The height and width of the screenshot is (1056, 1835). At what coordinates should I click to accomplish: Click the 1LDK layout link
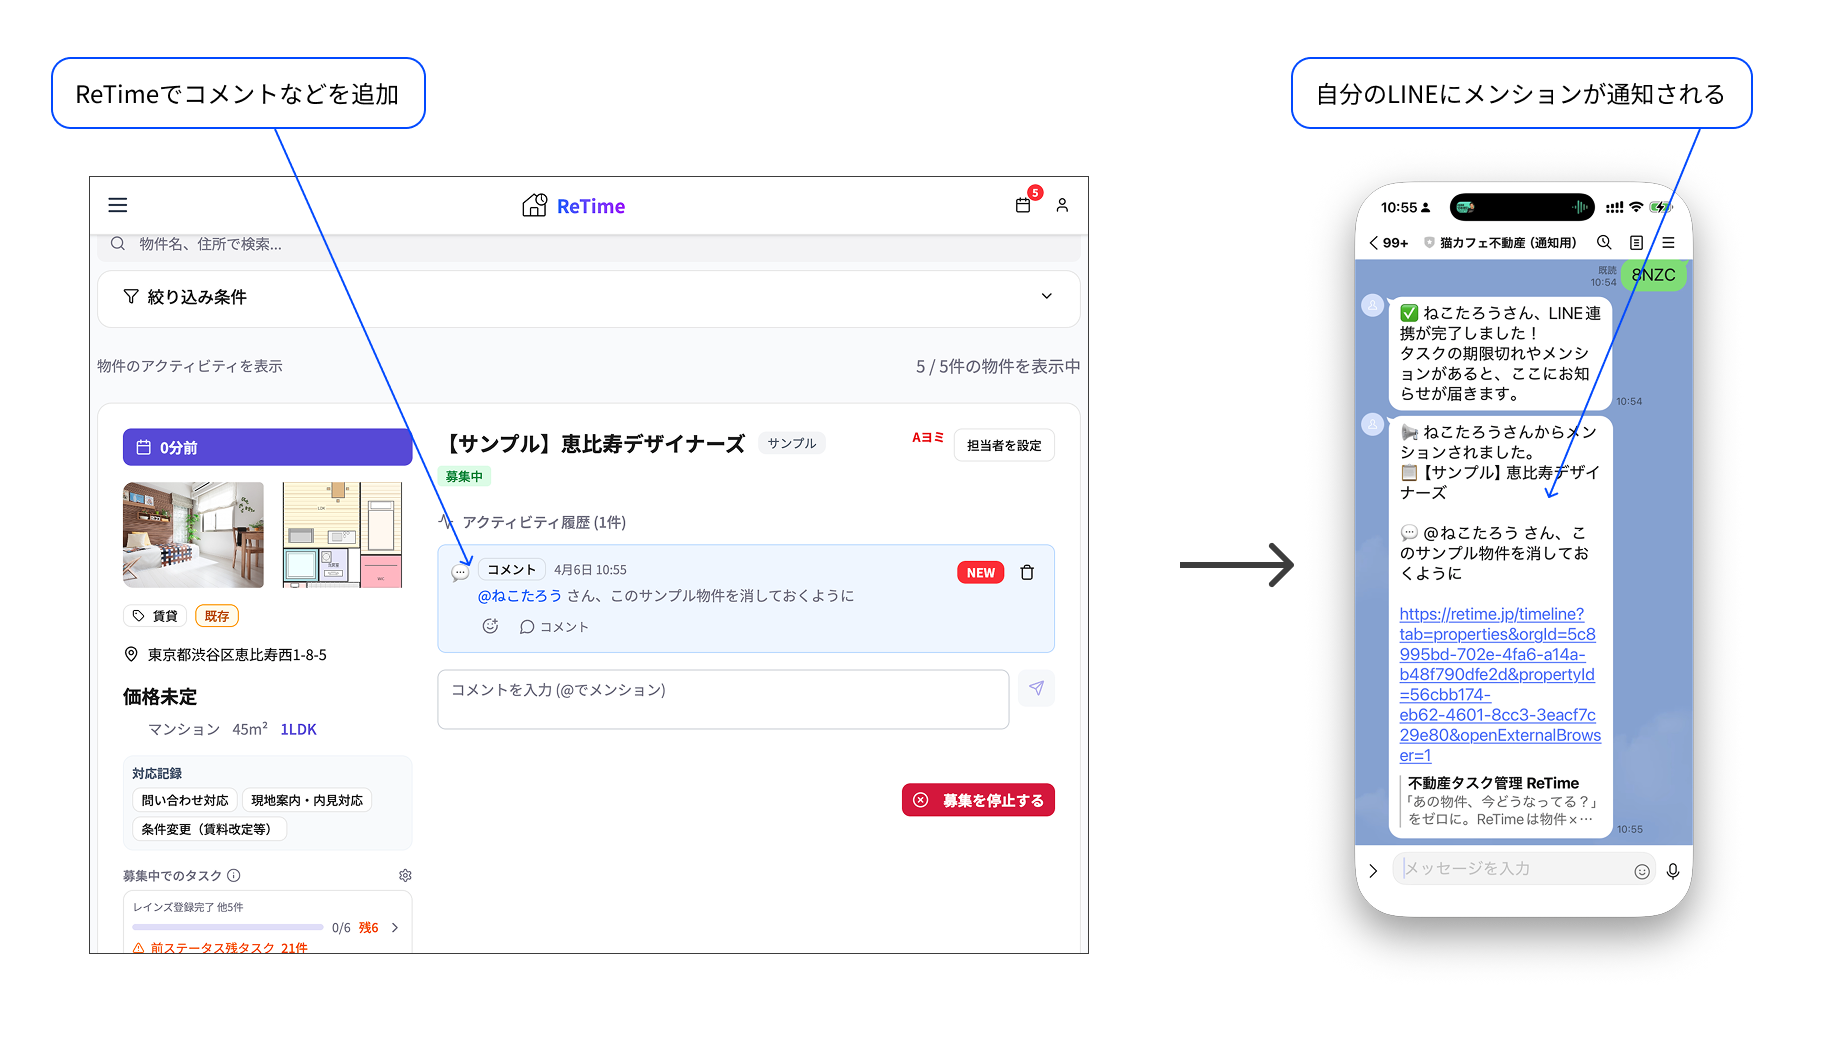point(298,729)
